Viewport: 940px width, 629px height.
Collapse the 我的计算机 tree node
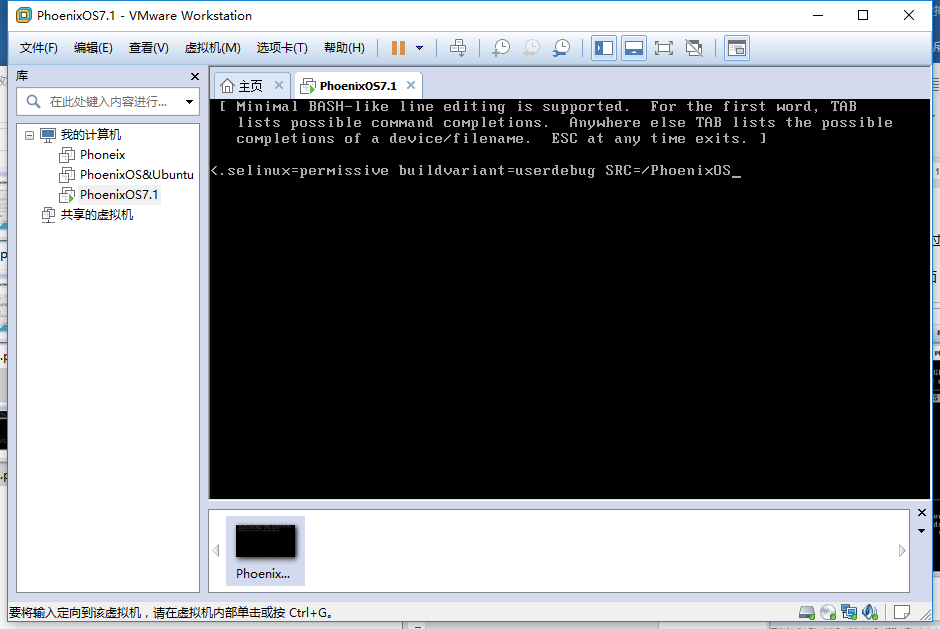pyautogui.click(x=29, y=135)
